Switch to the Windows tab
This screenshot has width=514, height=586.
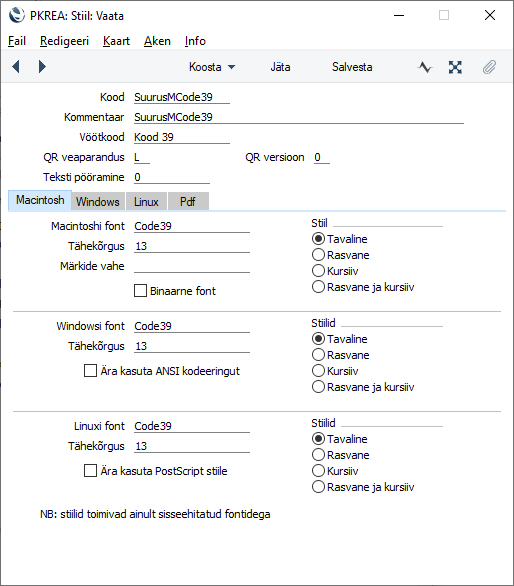98,201
